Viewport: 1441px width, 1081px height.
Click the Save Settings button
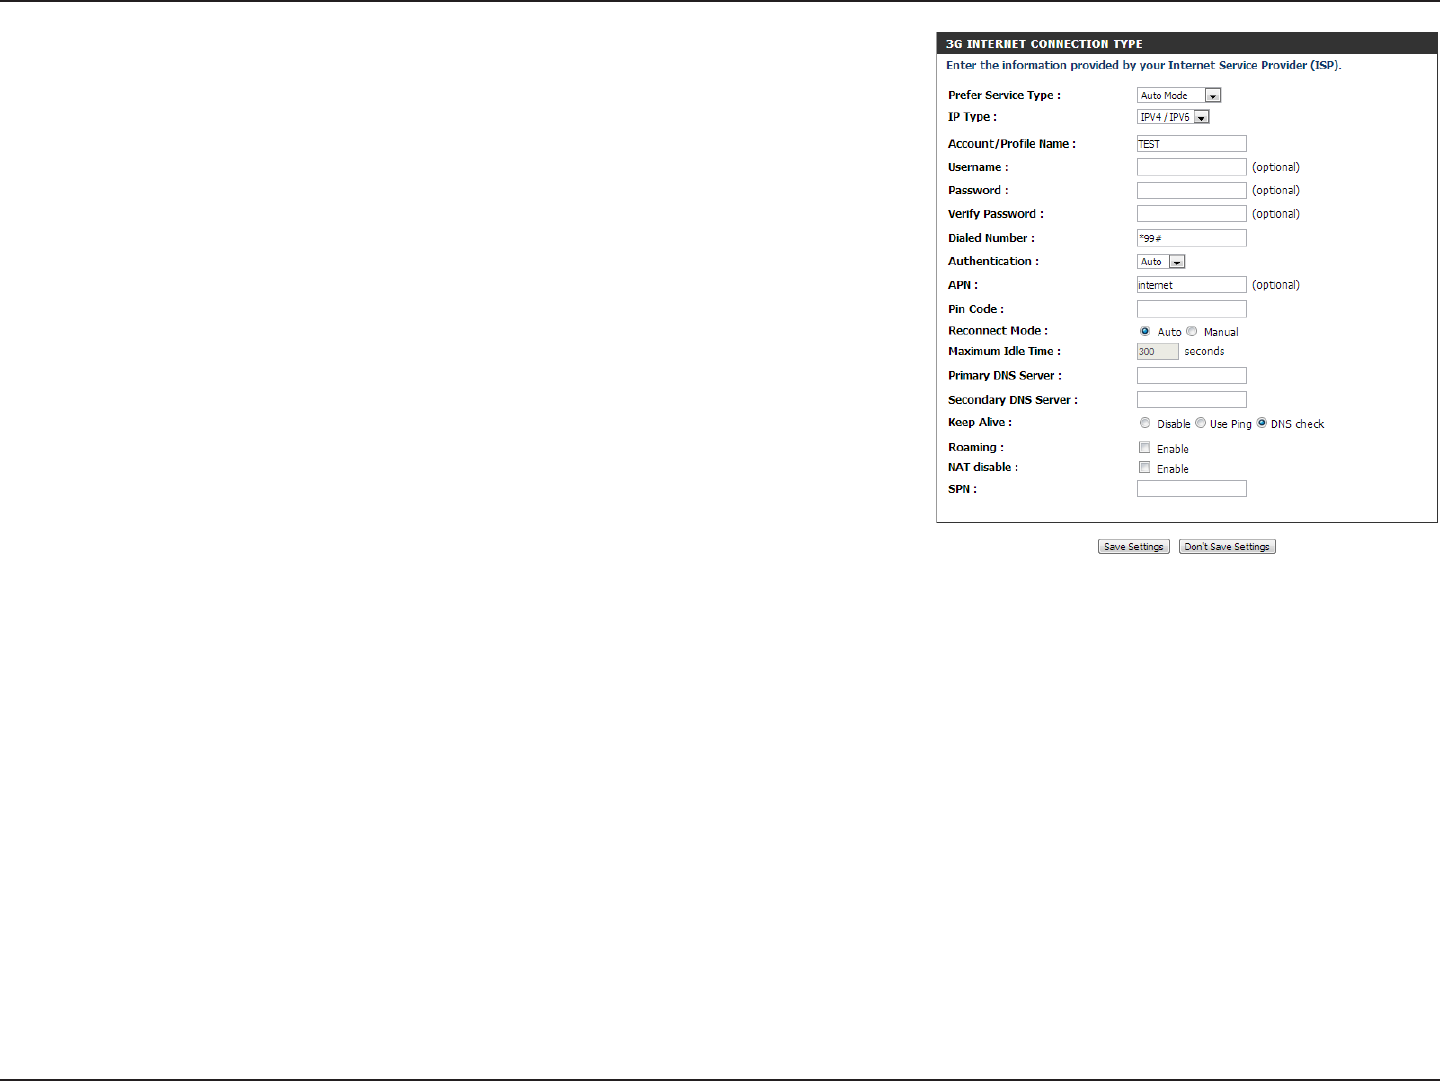pyautogui.click(x=1133, y=547)
